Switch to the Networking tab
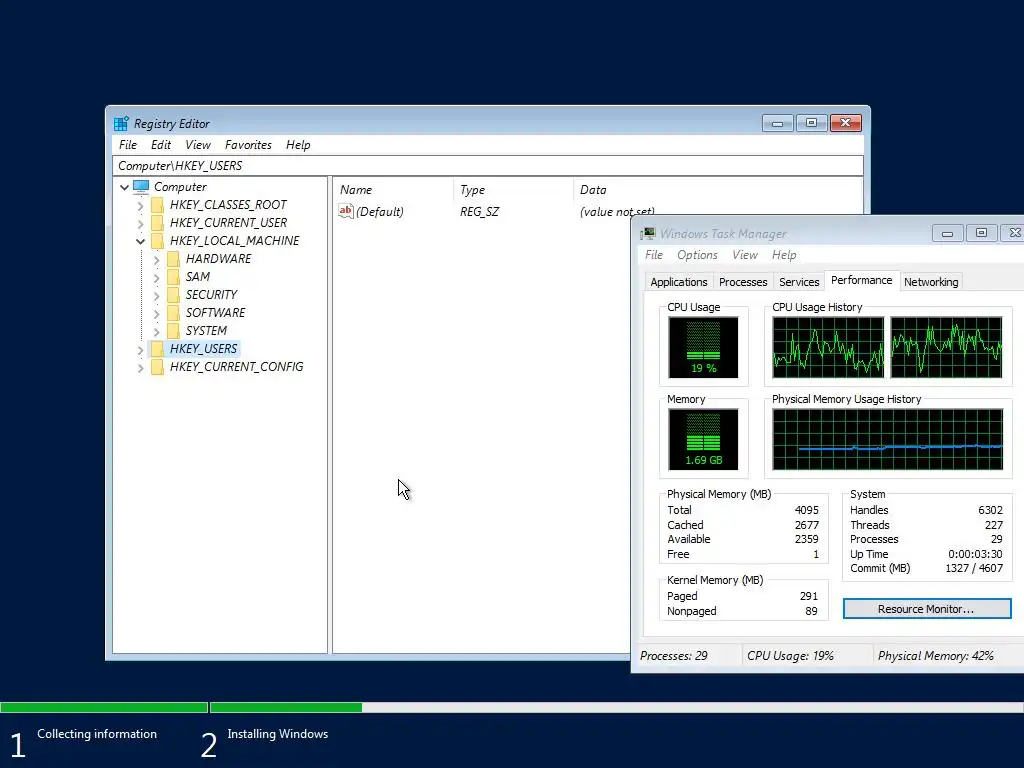 coord(931,282)
